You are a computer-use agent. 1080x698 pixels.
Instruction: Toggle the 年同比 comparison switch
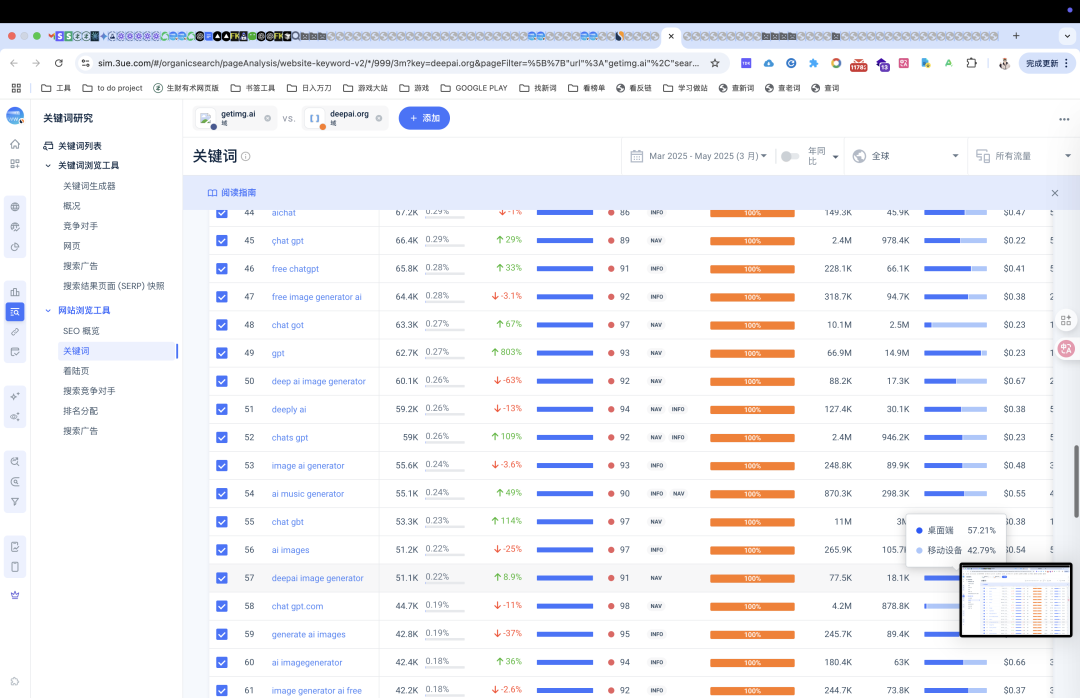click(x=790, y=156)
